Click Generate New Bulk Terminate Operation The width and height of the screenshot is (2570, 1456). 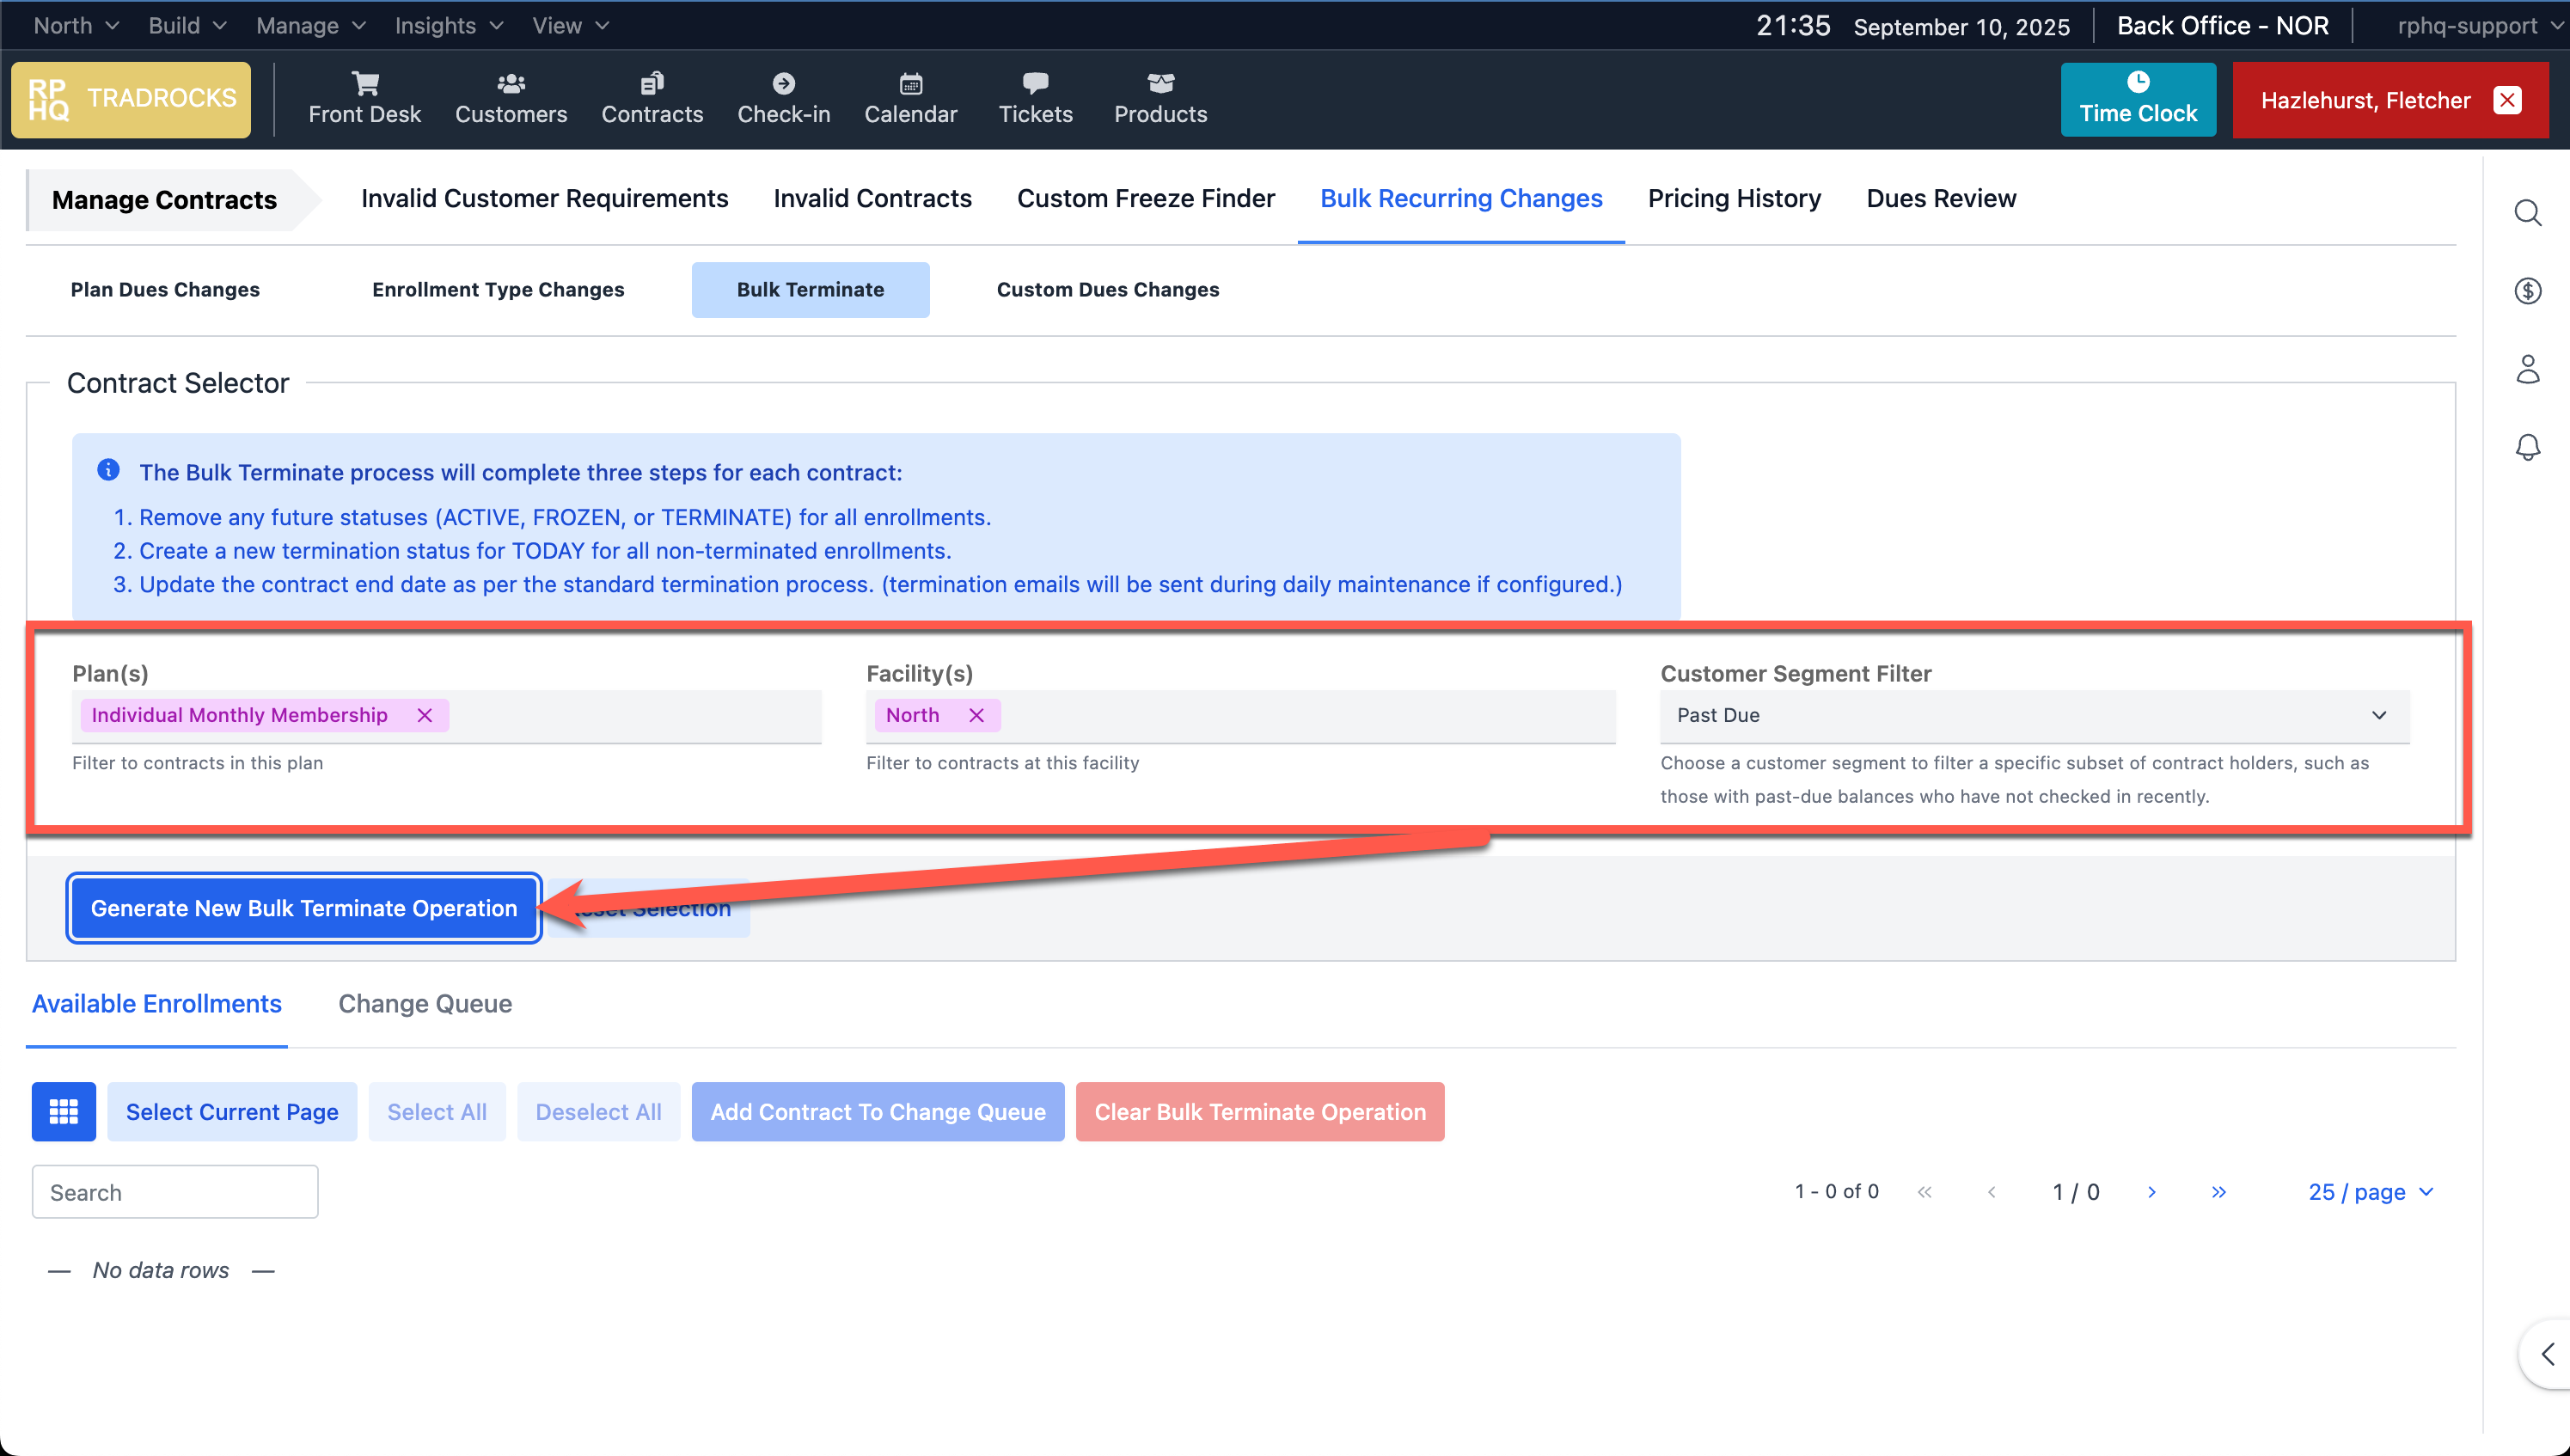coord(304,908)
